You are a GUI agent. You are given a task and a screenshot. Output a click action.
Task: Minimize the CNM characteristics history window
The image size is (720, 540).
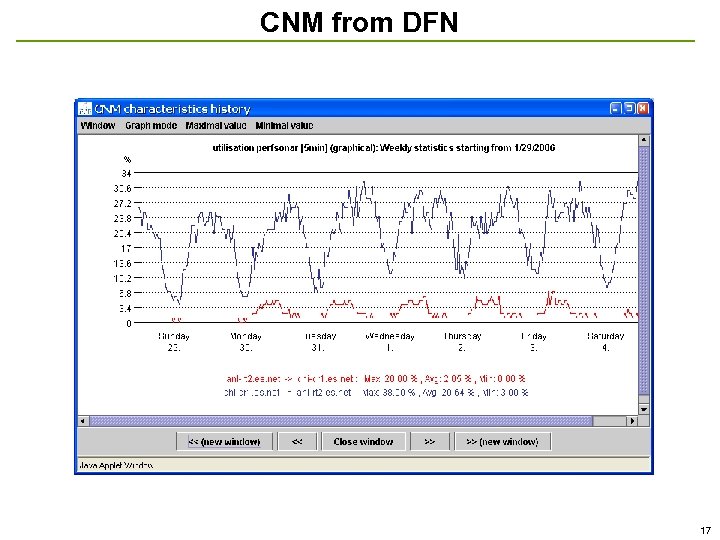(615, 108)
